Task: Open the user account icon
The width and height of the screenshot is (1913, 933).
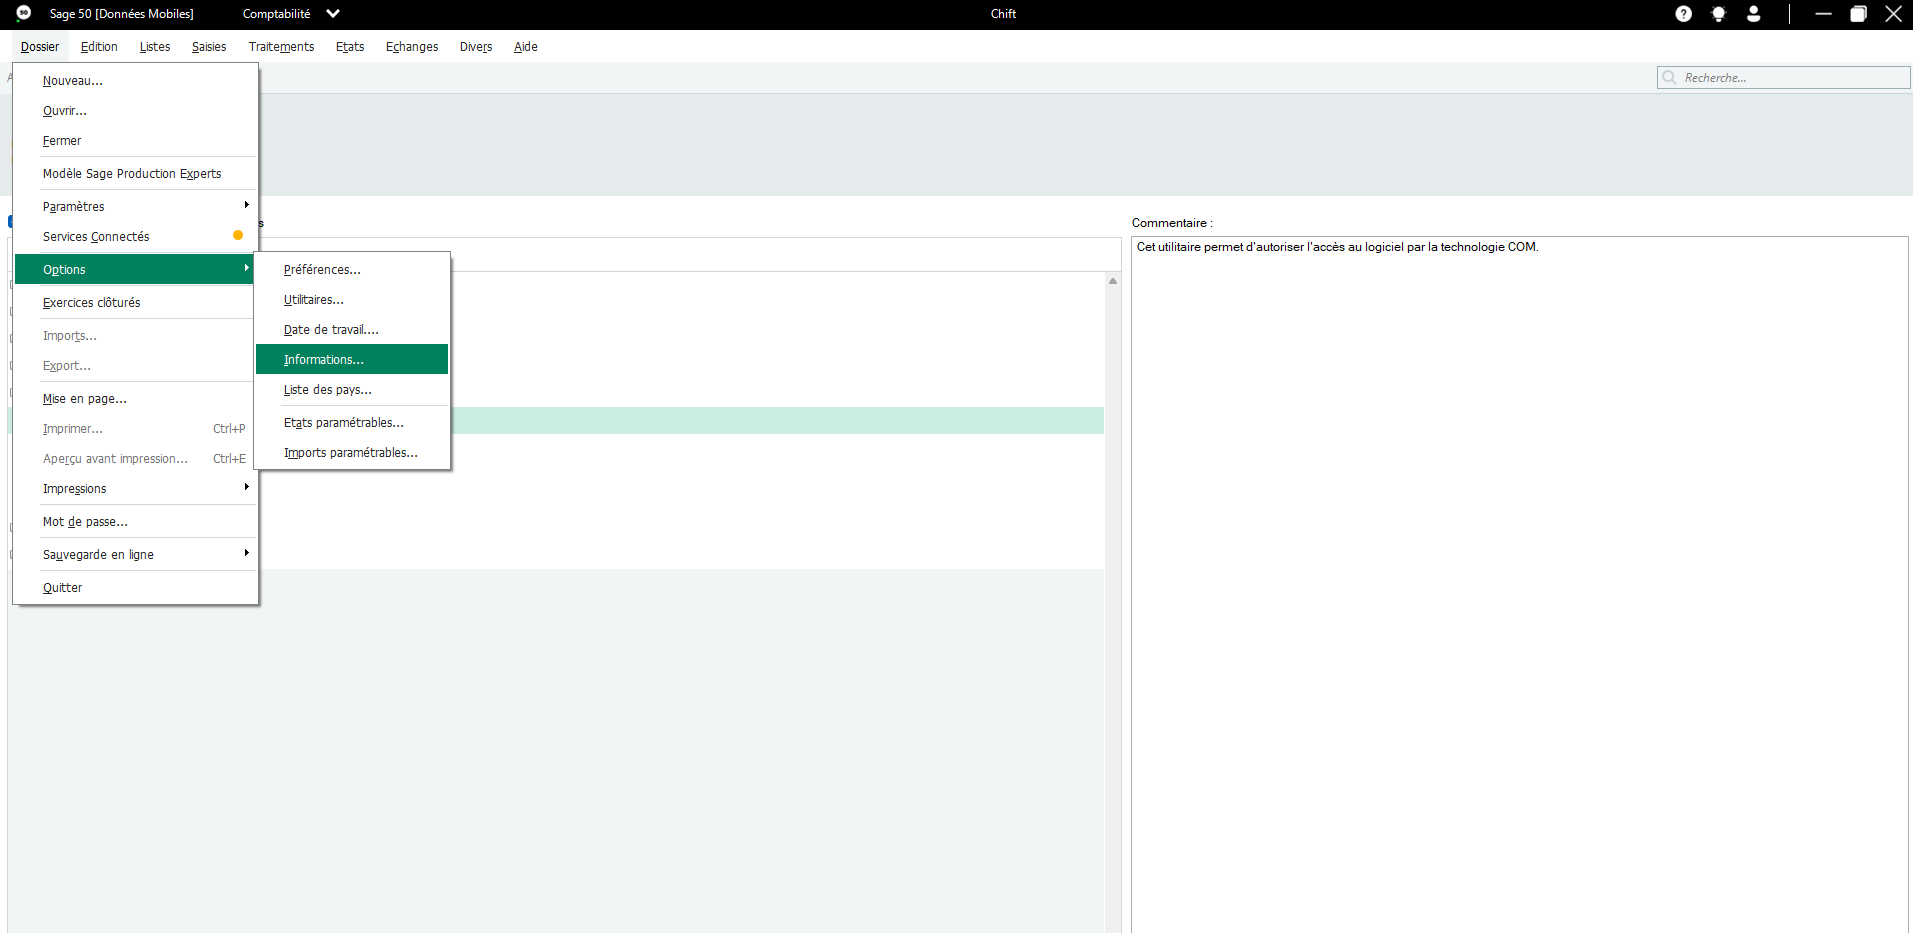Action: [x=1754, y=14]
